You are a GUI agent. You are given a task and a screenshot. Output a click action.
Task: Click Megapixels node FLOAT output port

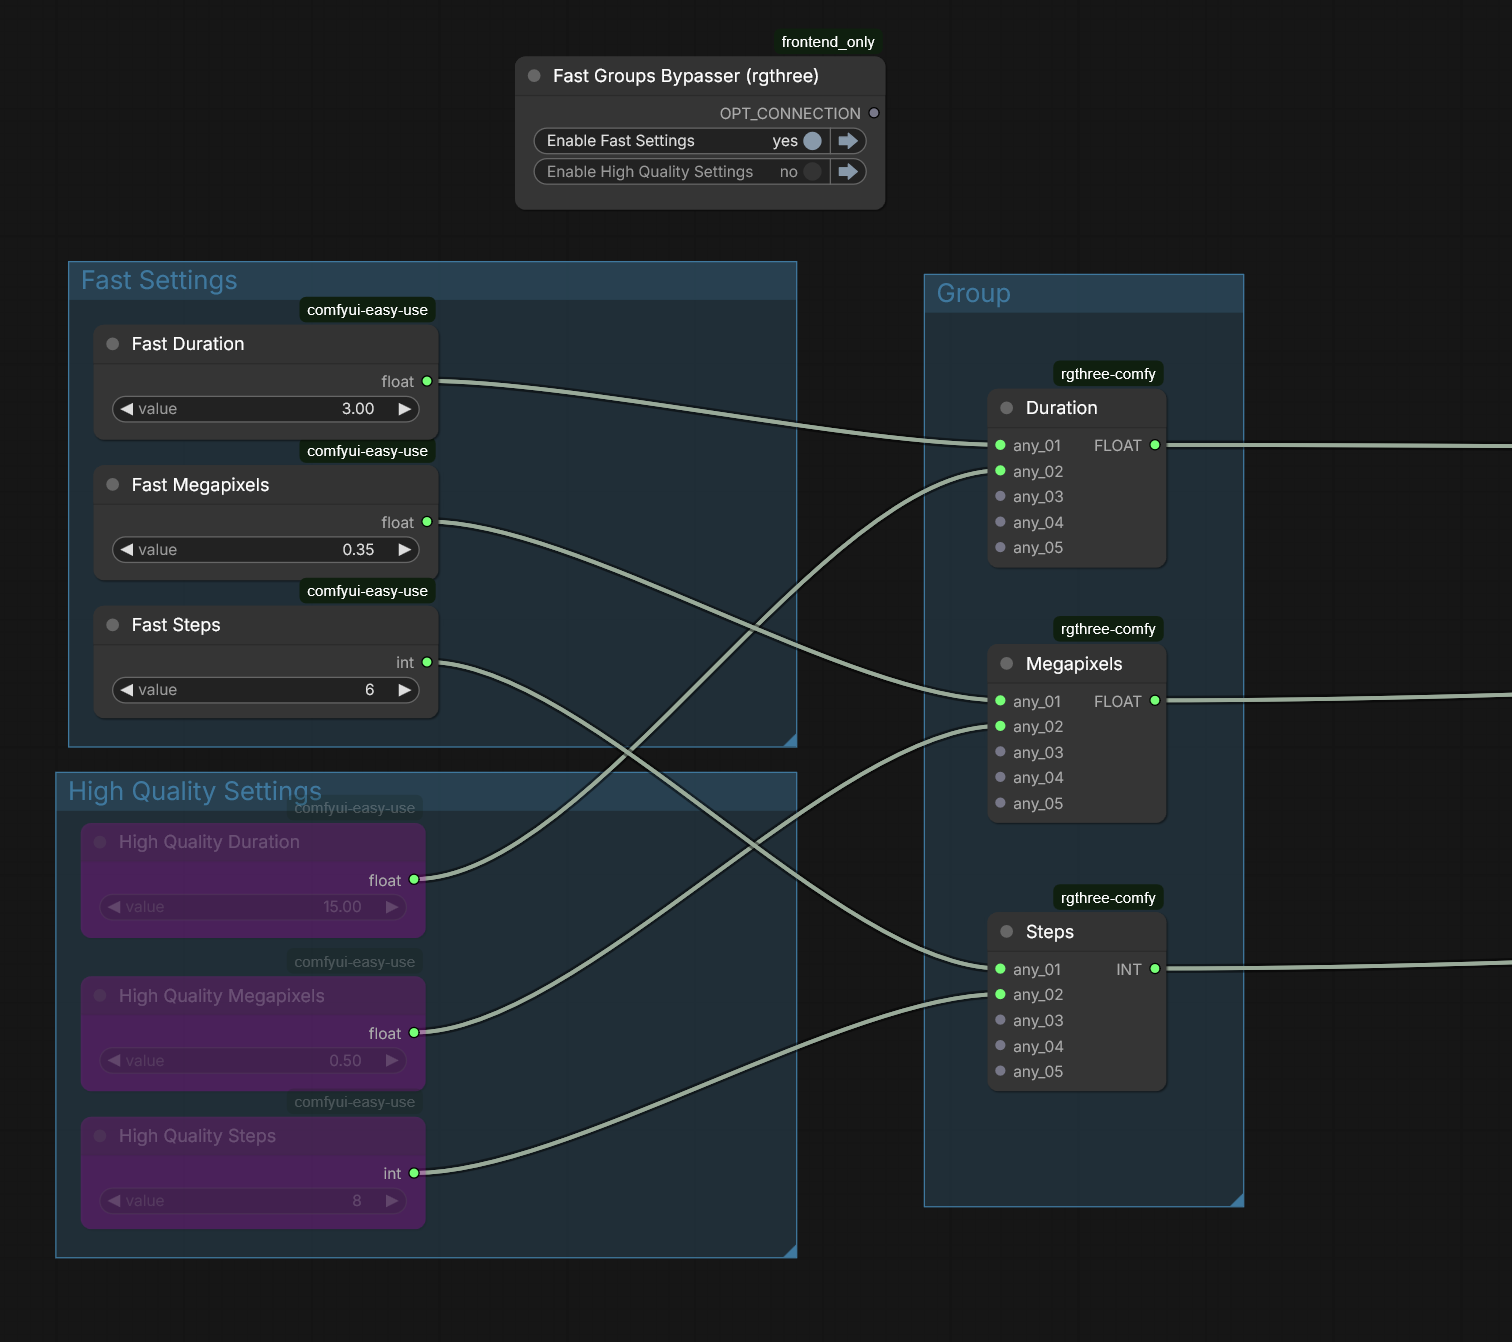pyautogui.click(x=1155, y=701)
